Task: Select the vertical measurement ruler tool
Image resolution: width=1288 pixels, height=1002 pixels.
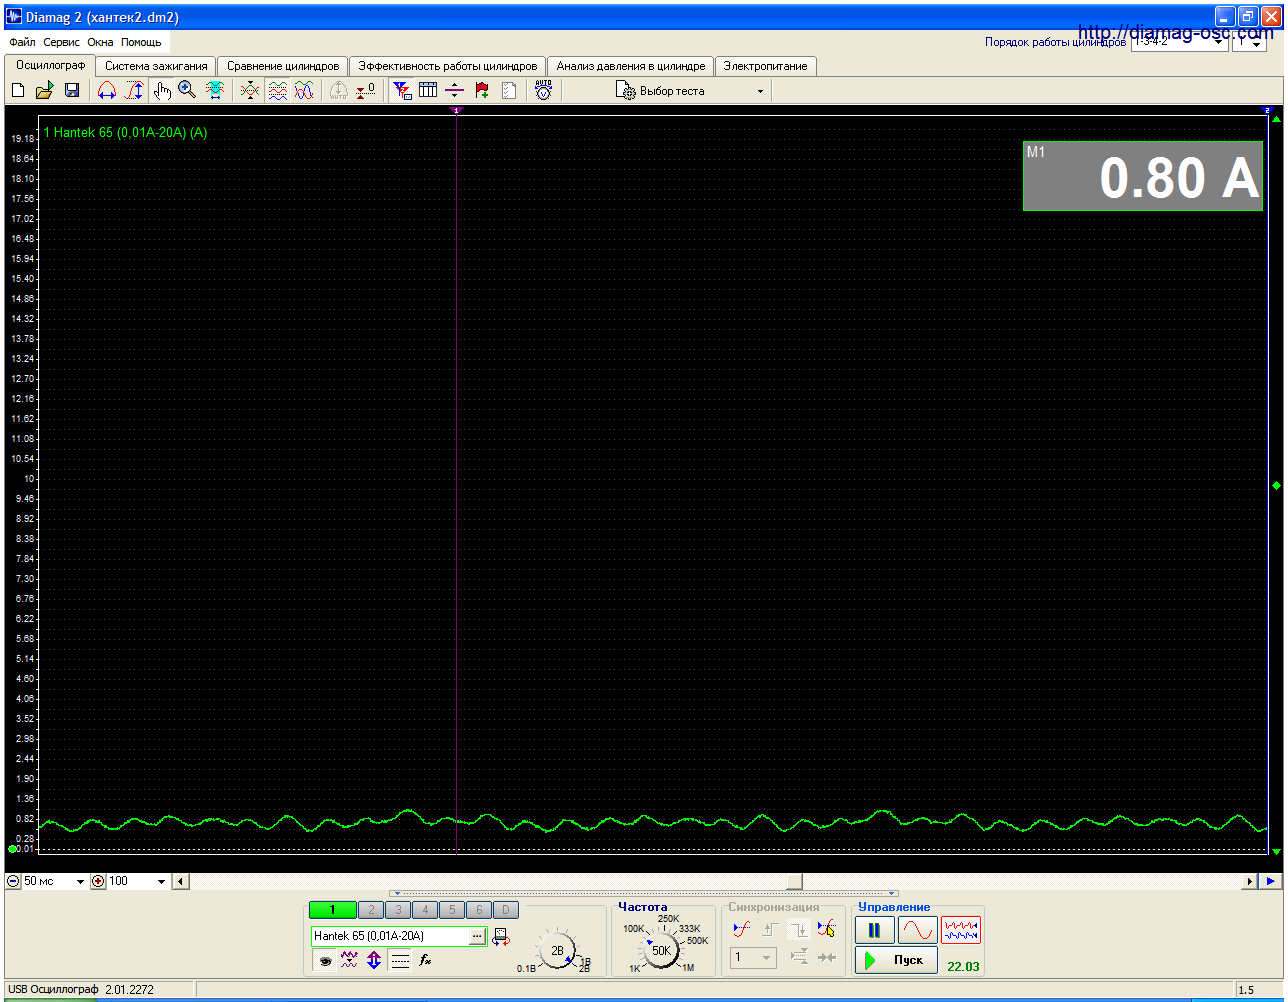Action: 134,91
